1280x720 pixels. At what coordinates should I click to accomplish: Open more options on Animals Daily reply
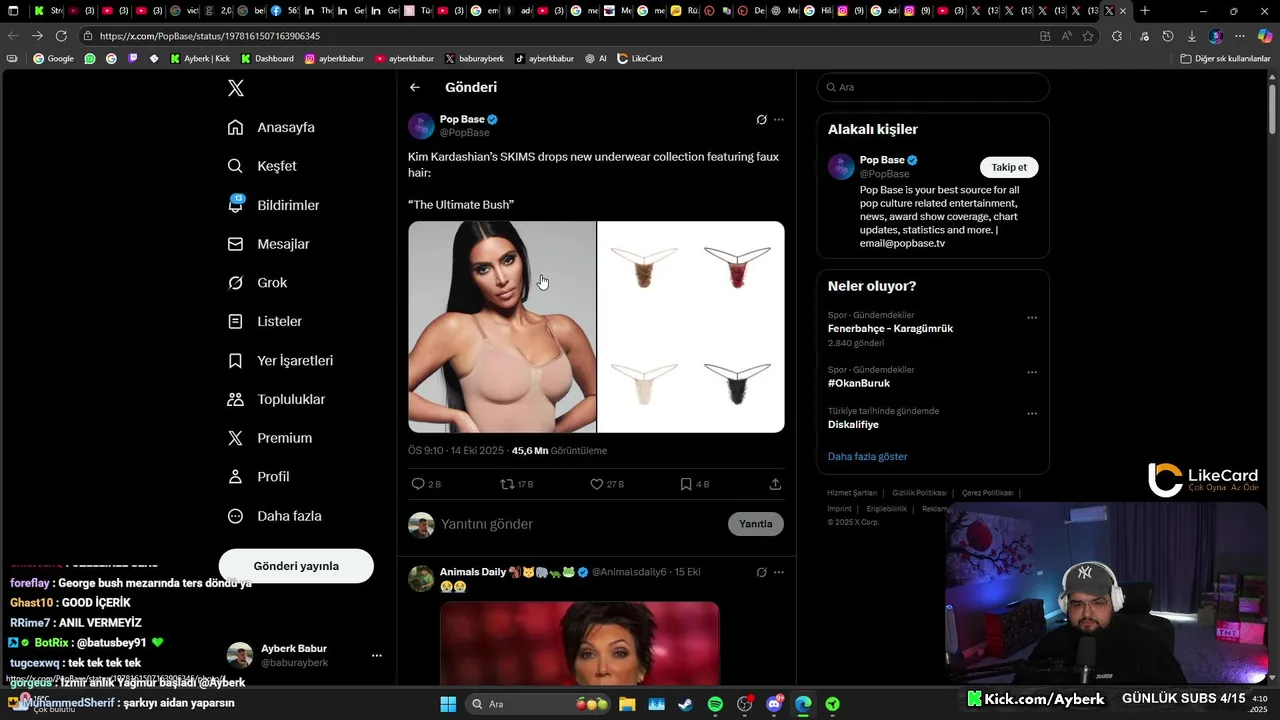pyautogui.click(x=779, y=572)
